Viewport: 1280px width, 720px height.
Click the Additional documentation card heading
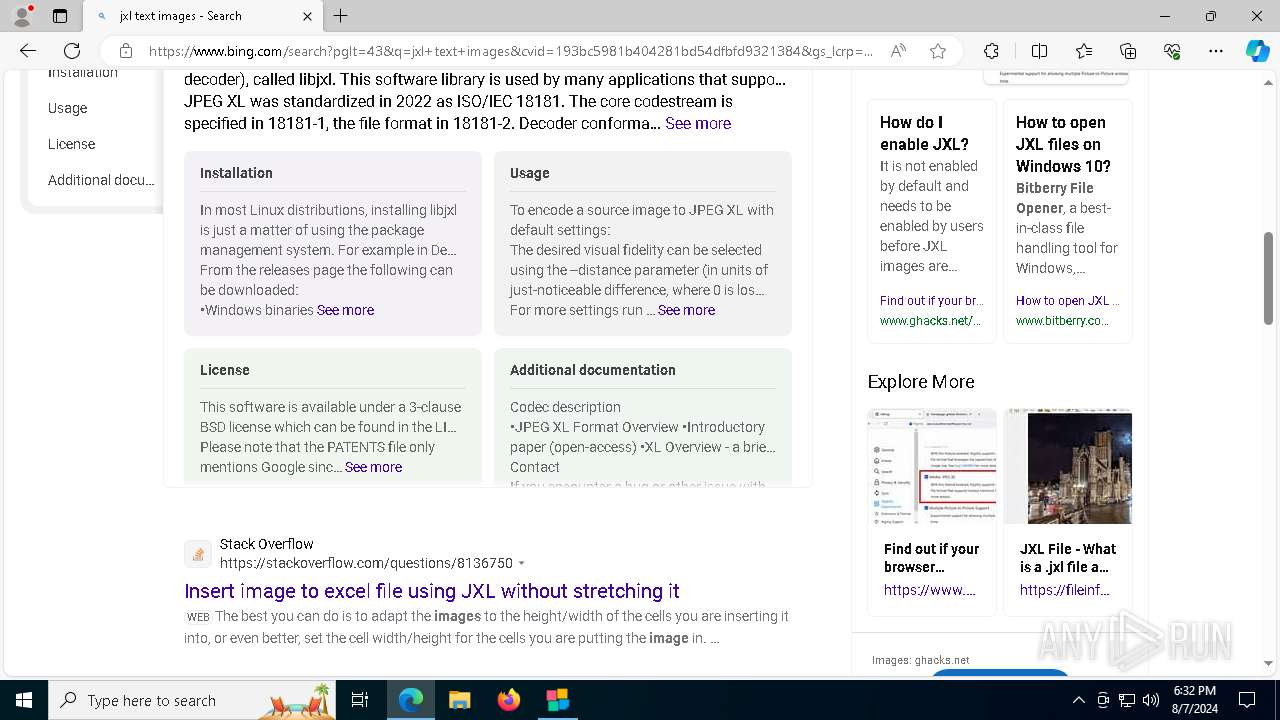coord(593,370)
